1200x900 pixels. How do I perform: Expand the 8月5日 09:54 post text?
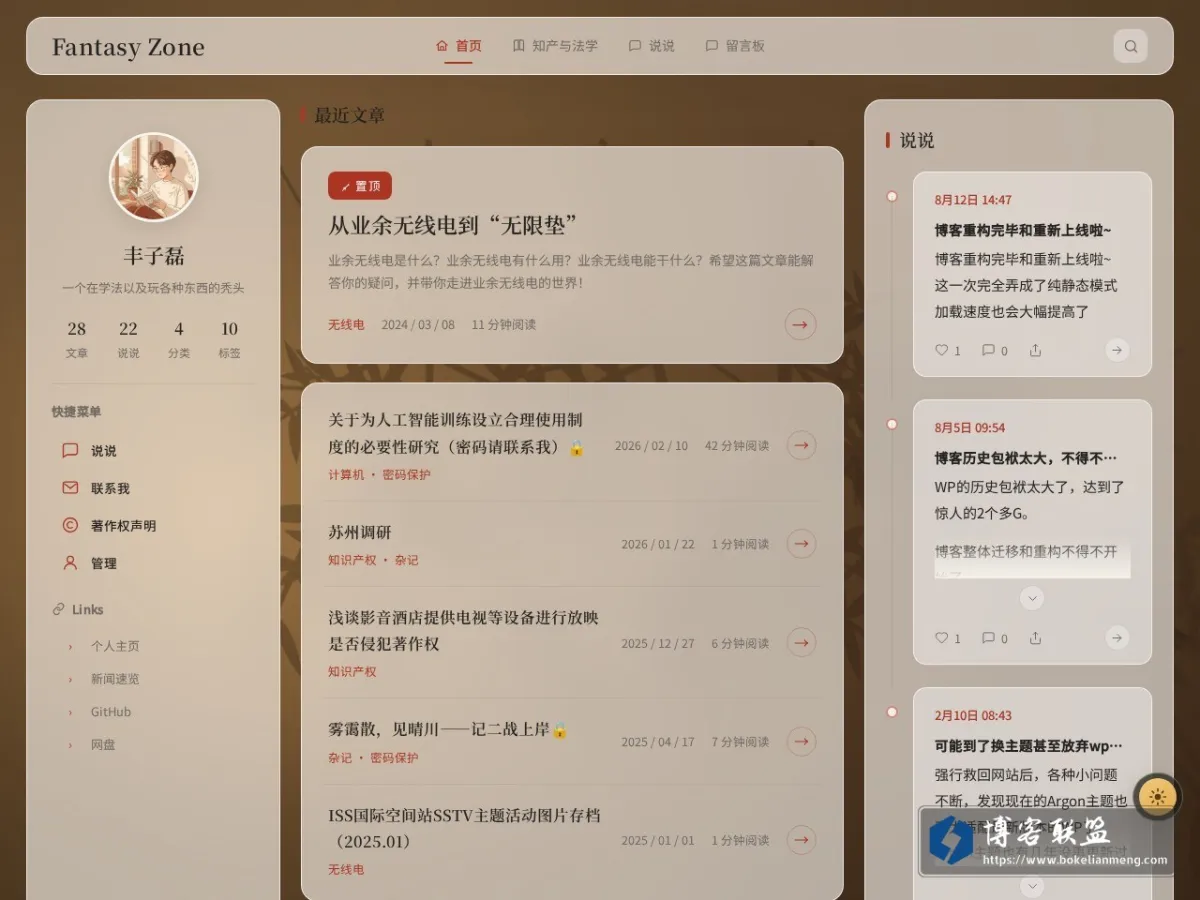[x=1032, y=598]
